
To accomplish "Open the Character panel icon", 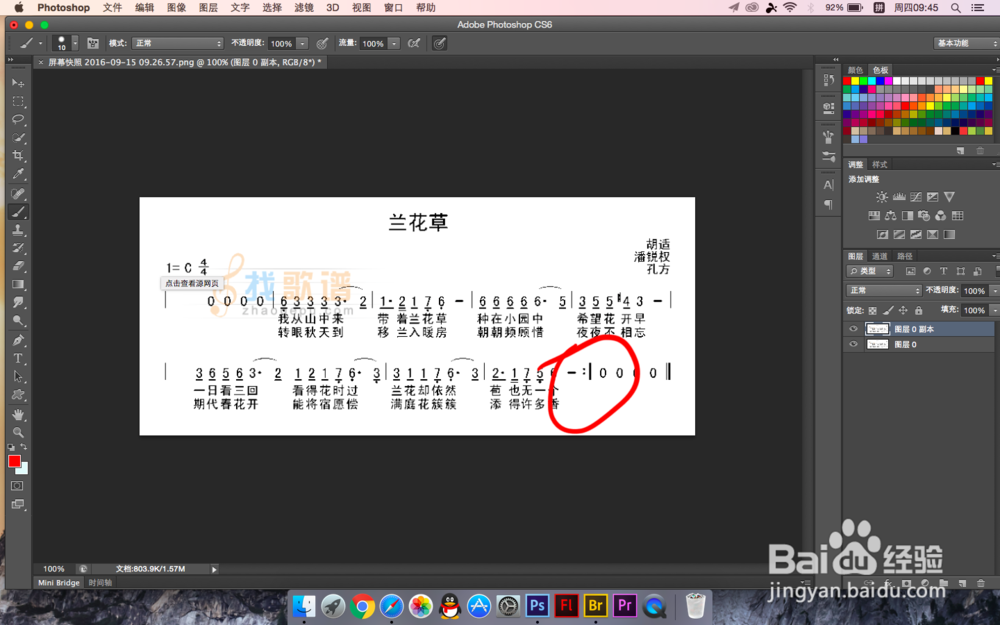I will (x=828, y=186).
